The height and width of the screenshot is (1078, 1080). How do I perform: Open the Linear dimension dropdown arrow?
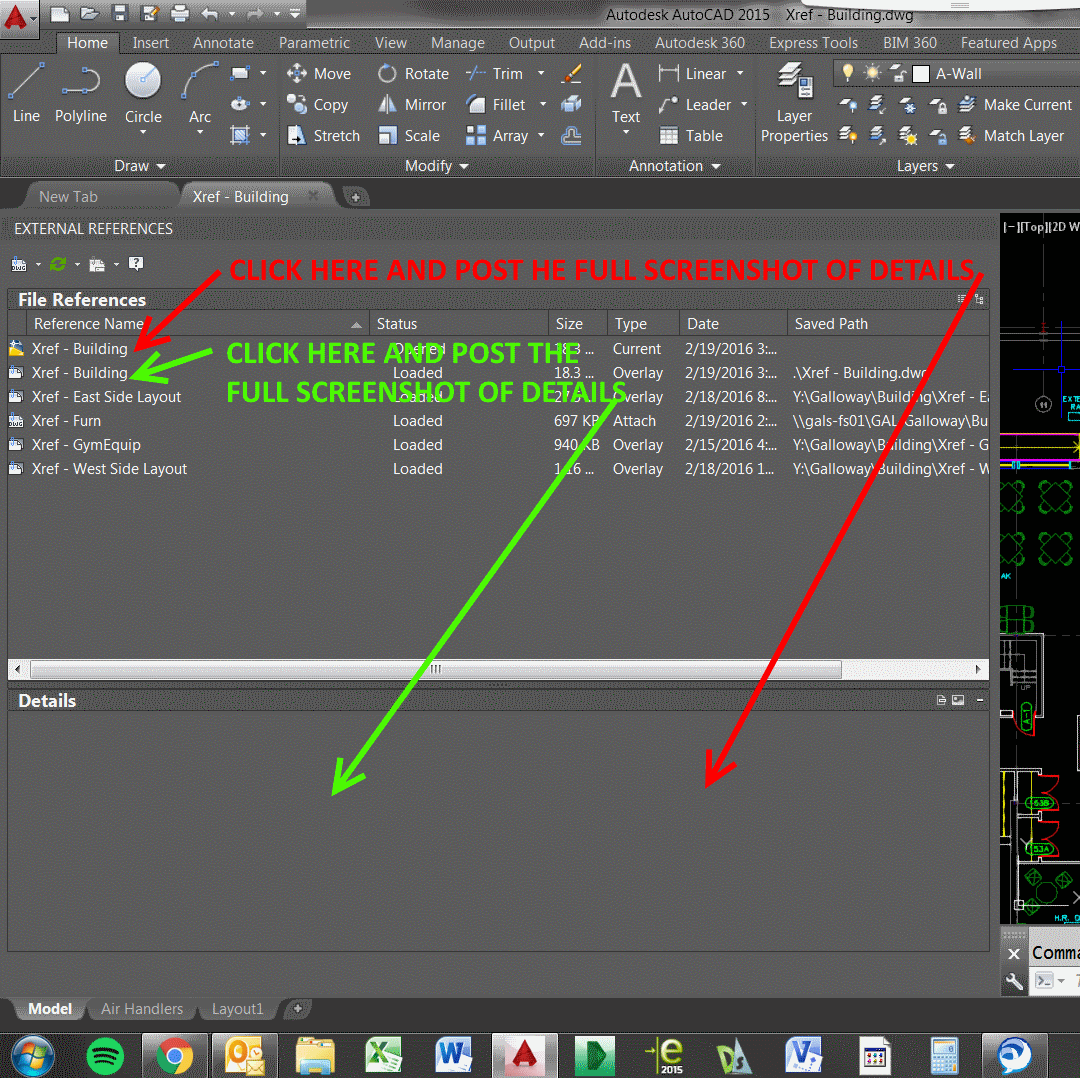click(x=740, y=73)
